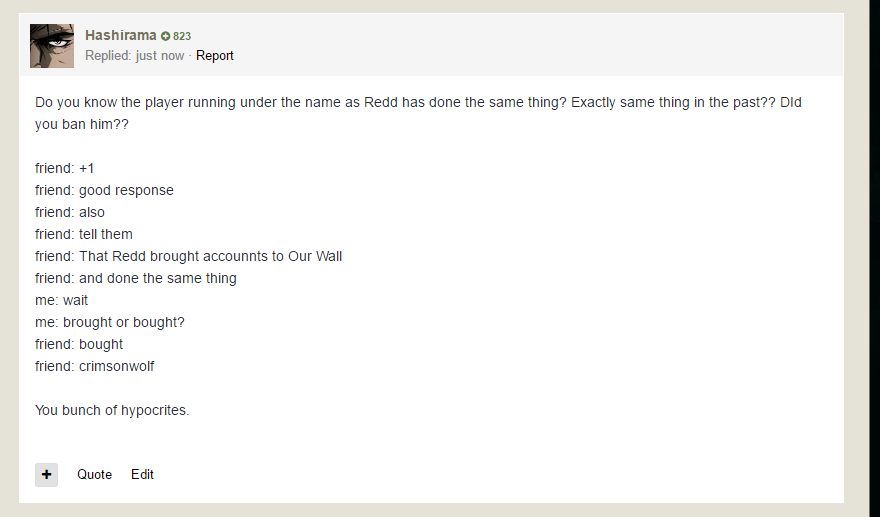Click the 'friend: good response' line
This screenshot has height=517, width=880.
(x=104, y=190)
